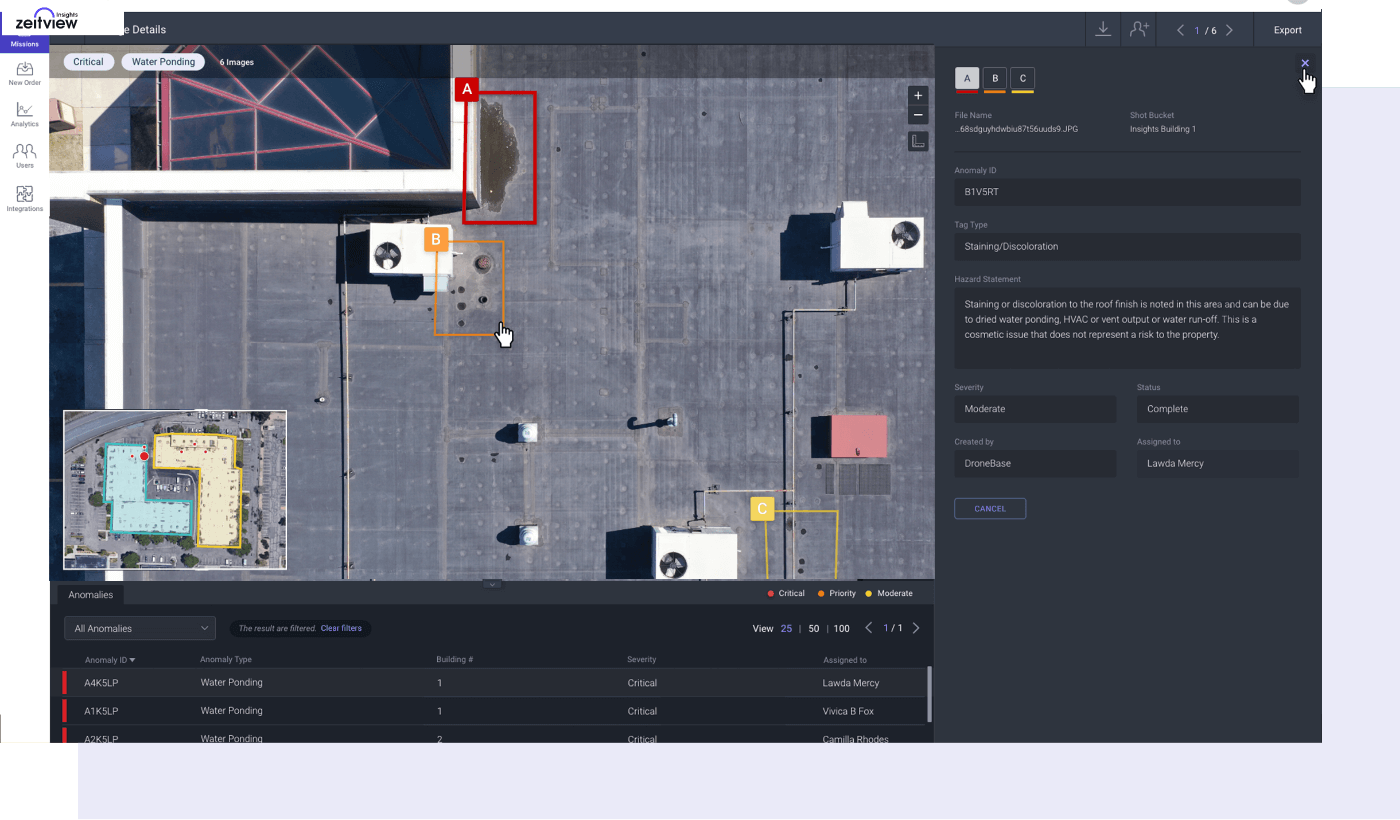Click the download image icon
The height and width of the screenshot is (820, 1400).
(1103, 29)
